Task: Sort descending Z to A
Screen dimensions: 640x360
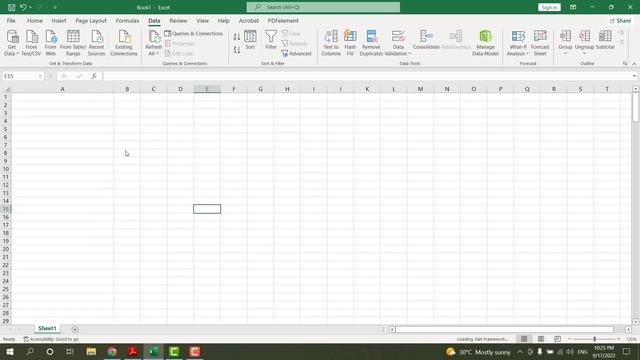Action: click(237, 50)
